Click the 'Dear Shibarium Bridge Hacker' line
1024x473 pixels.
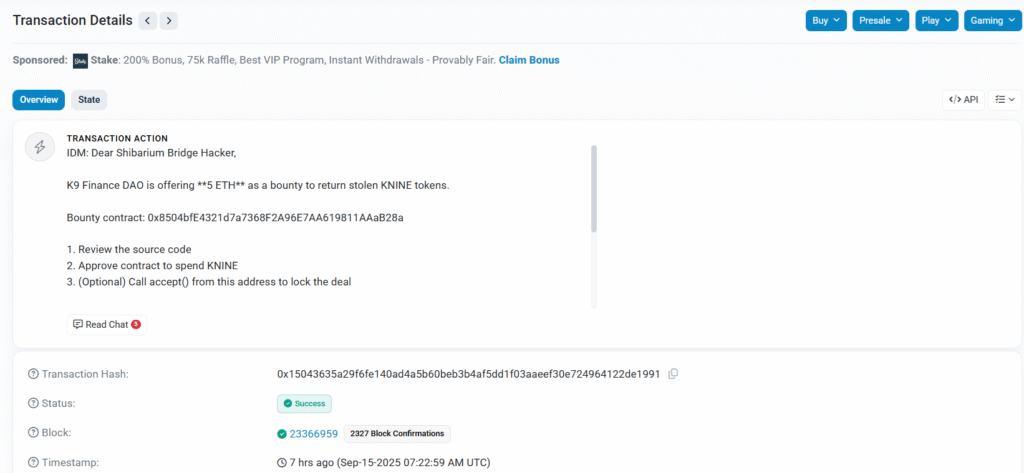point(151,154)
